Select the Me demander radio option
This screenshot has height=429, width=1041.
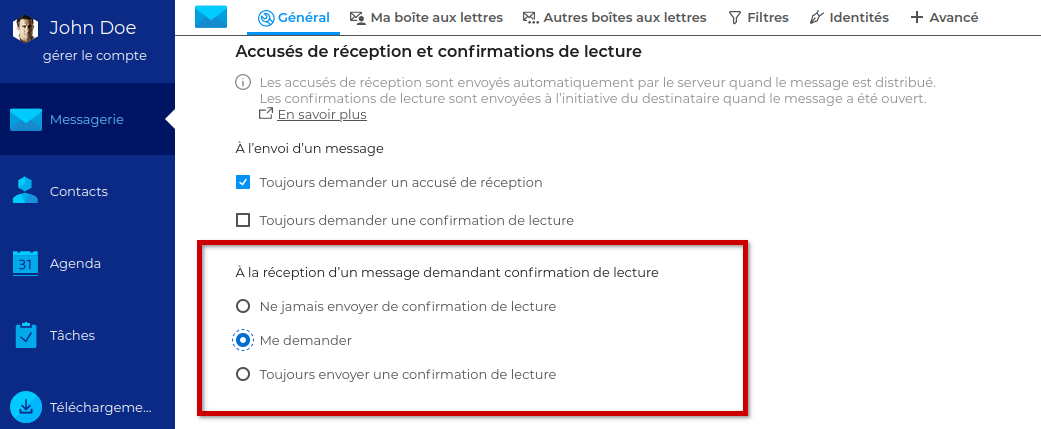[243, 340]
